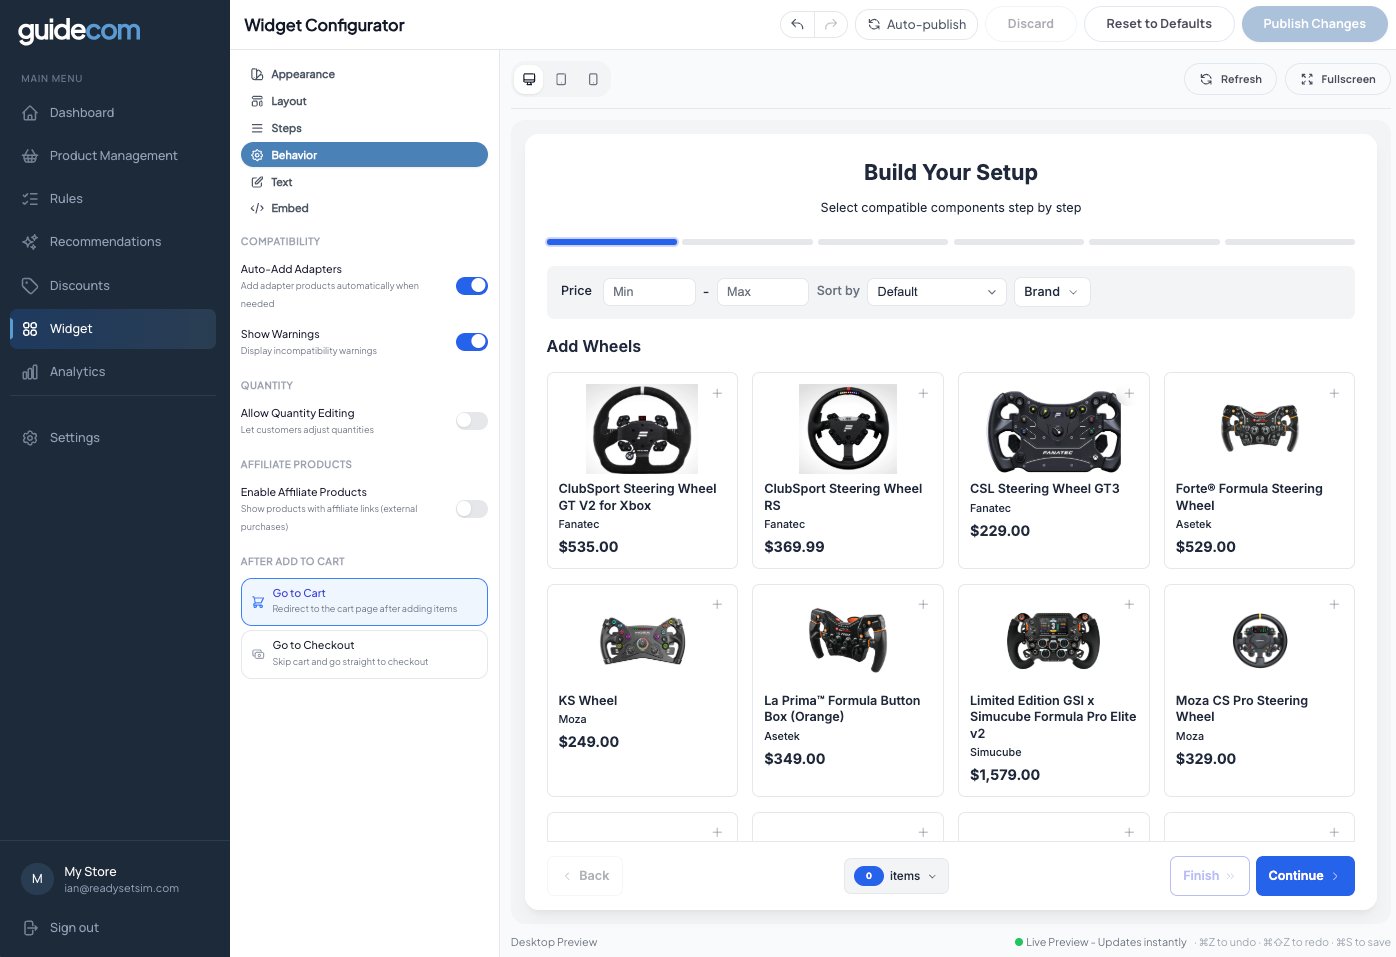Turn off Show Warnings
Image resolution: width=1396 pixels, height=957 pixels.
click(471, 341)
